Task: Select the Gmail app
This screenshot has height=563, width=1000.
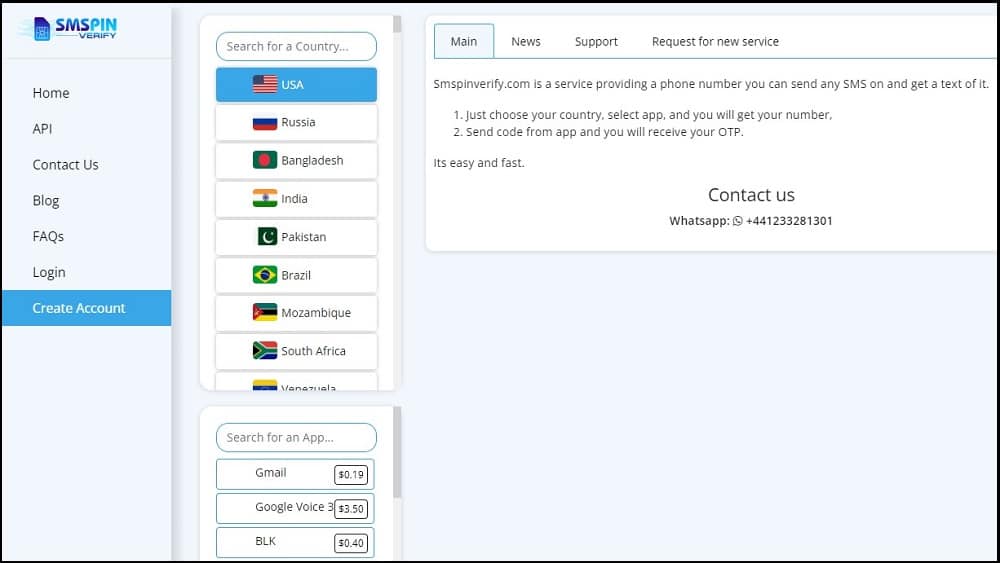Action: (x=295, y=474)
